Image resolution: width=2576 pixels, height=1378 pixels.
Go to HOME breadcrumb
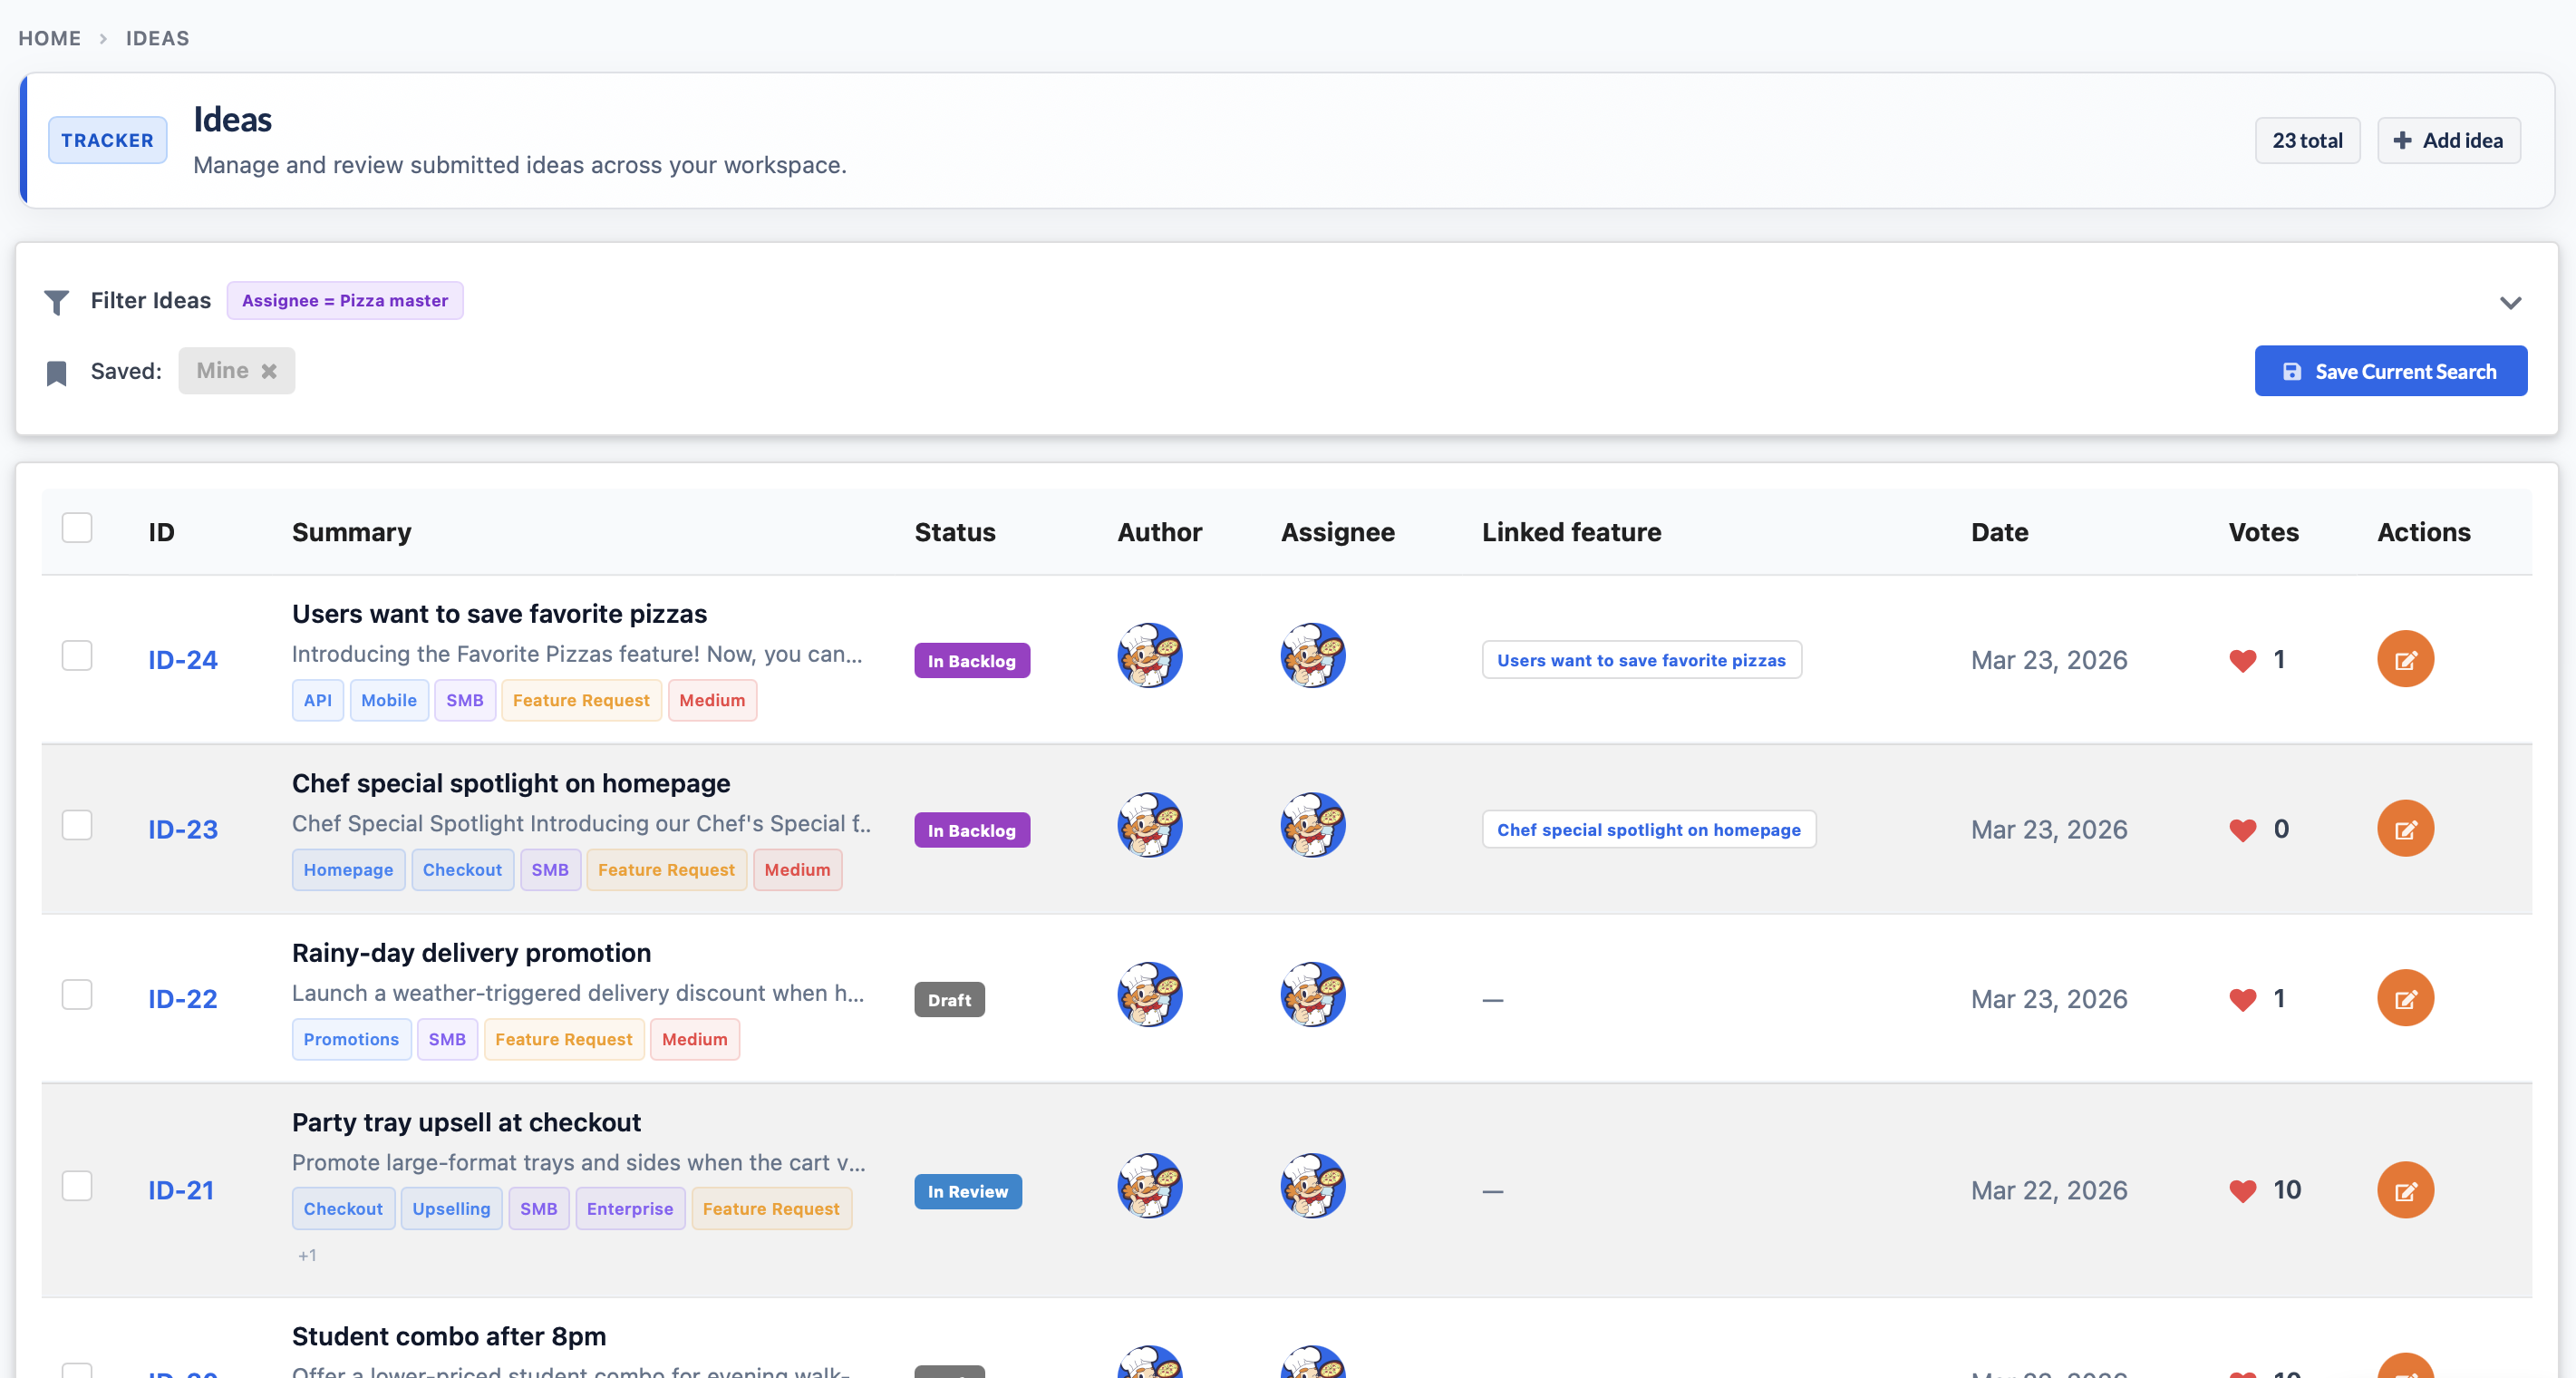coord(50,38)
